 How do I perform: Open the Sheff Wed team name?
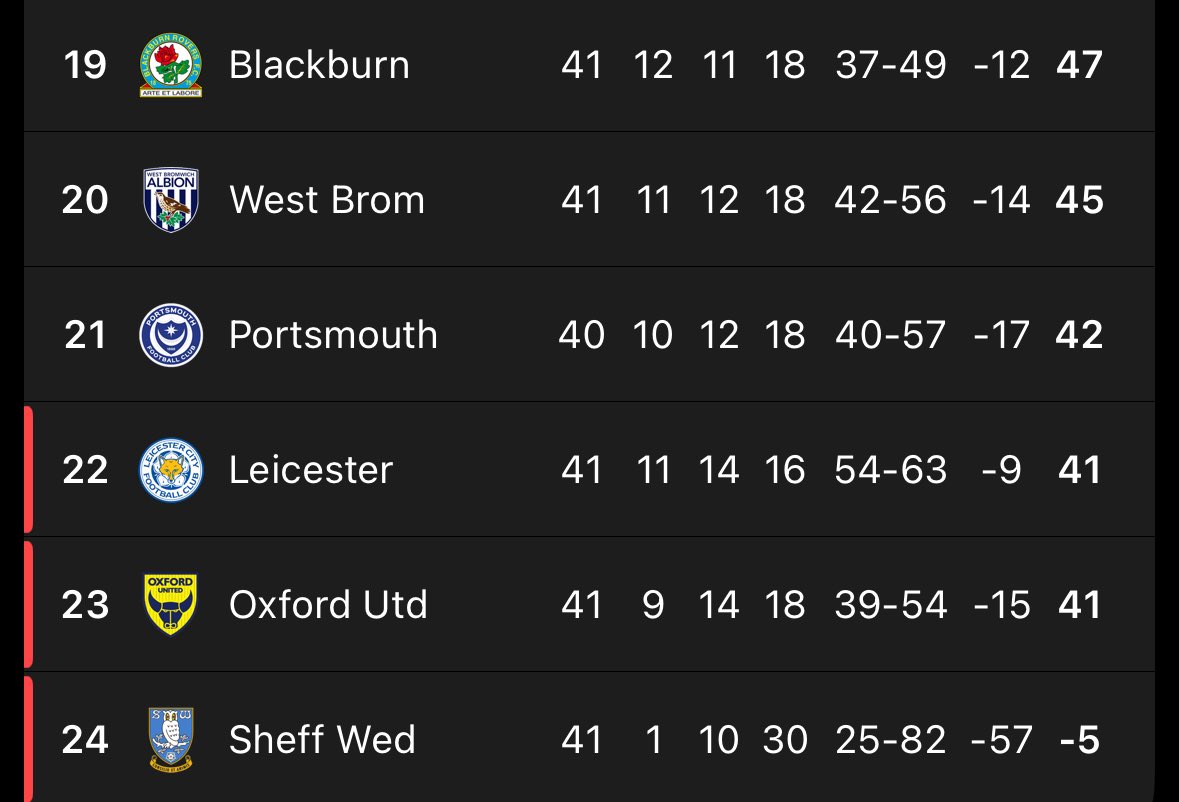(x=322, y=740)
